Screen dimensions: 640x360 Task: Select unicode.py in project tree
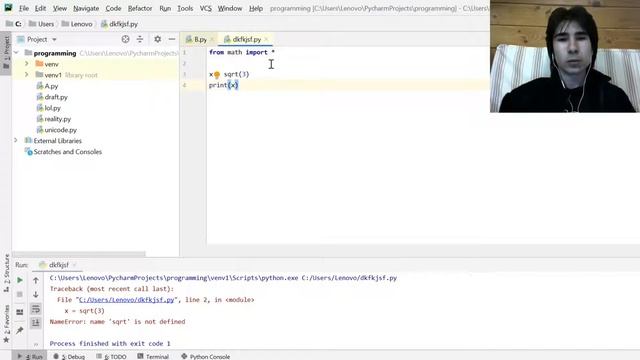pyautogui.click(x=56, y=130)
